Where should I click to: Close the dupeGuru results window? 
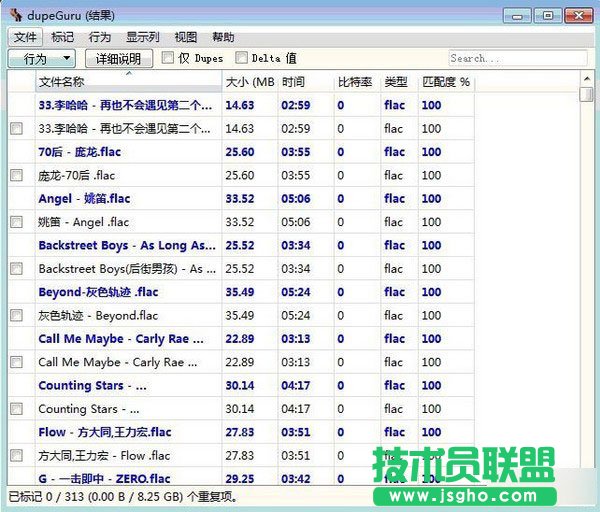(x=577, y=14)
